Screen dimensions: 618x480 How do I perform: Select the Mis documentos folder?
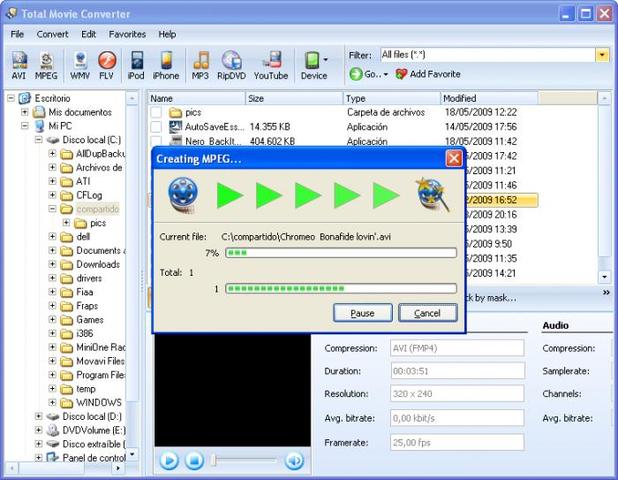(x=80, y=112)
